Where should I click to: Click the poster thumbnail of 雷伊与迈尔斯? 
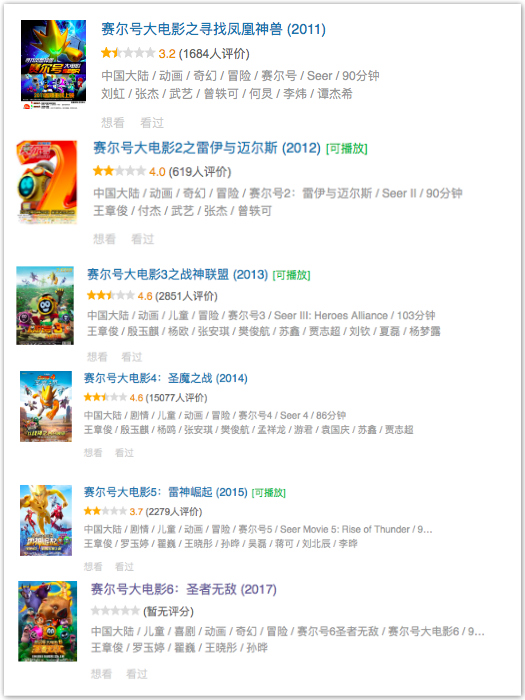click(x=46, y=182)
